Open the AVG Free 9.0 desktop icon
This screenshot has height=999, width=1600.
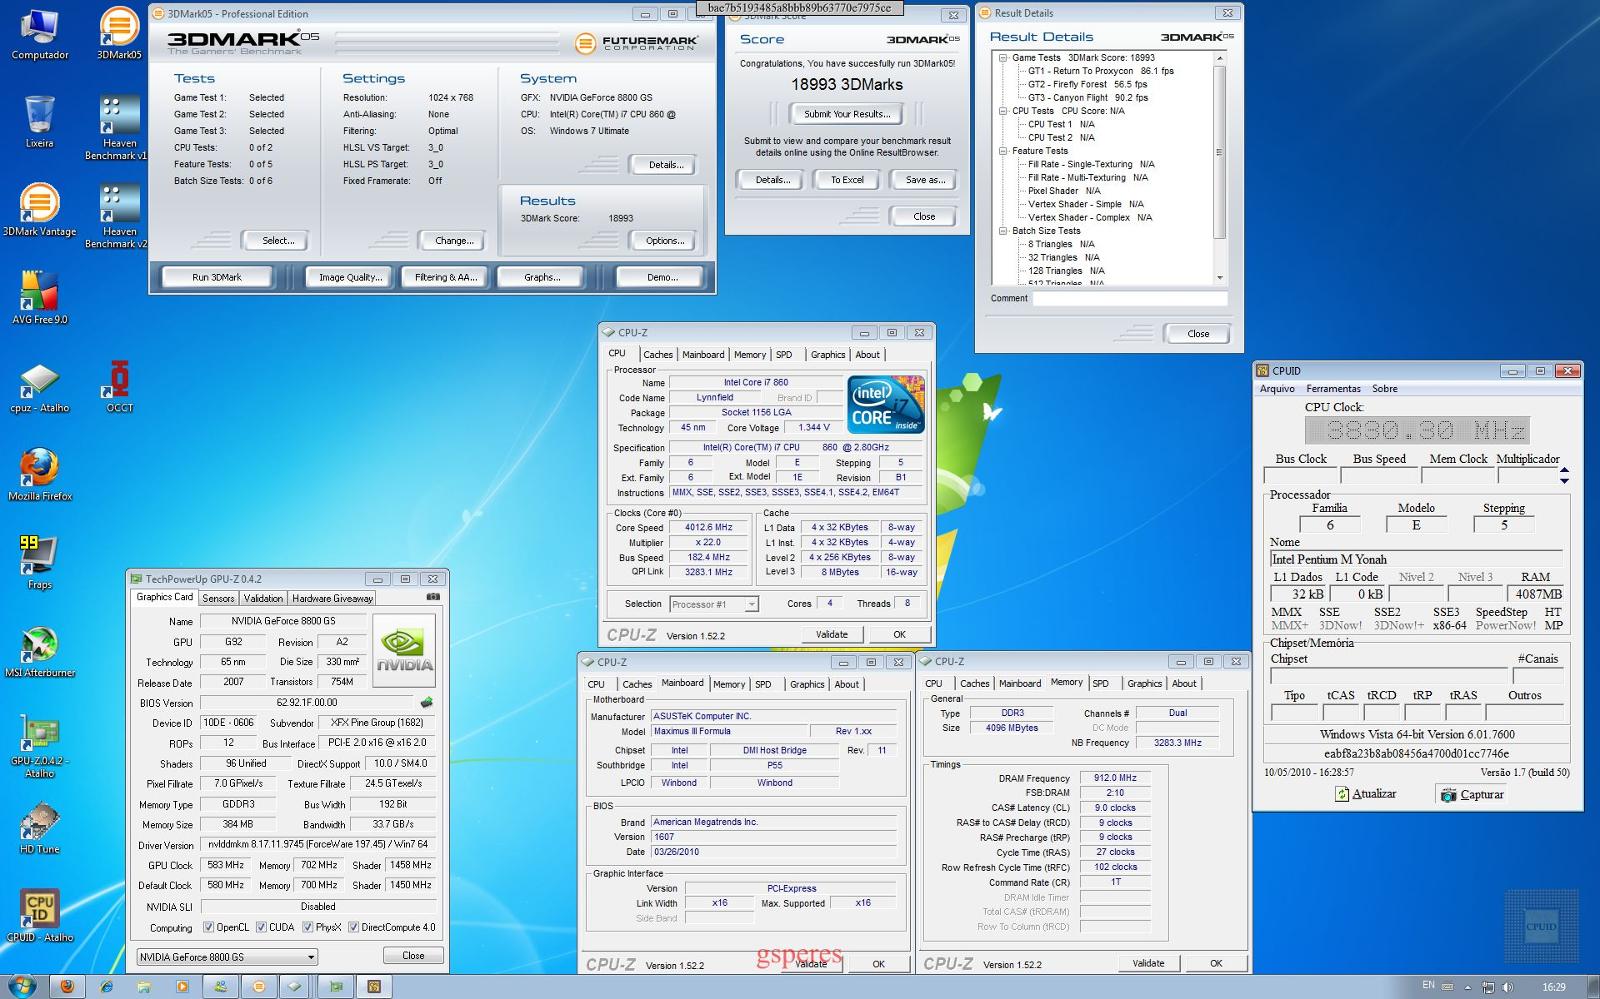tap(40, 298)
